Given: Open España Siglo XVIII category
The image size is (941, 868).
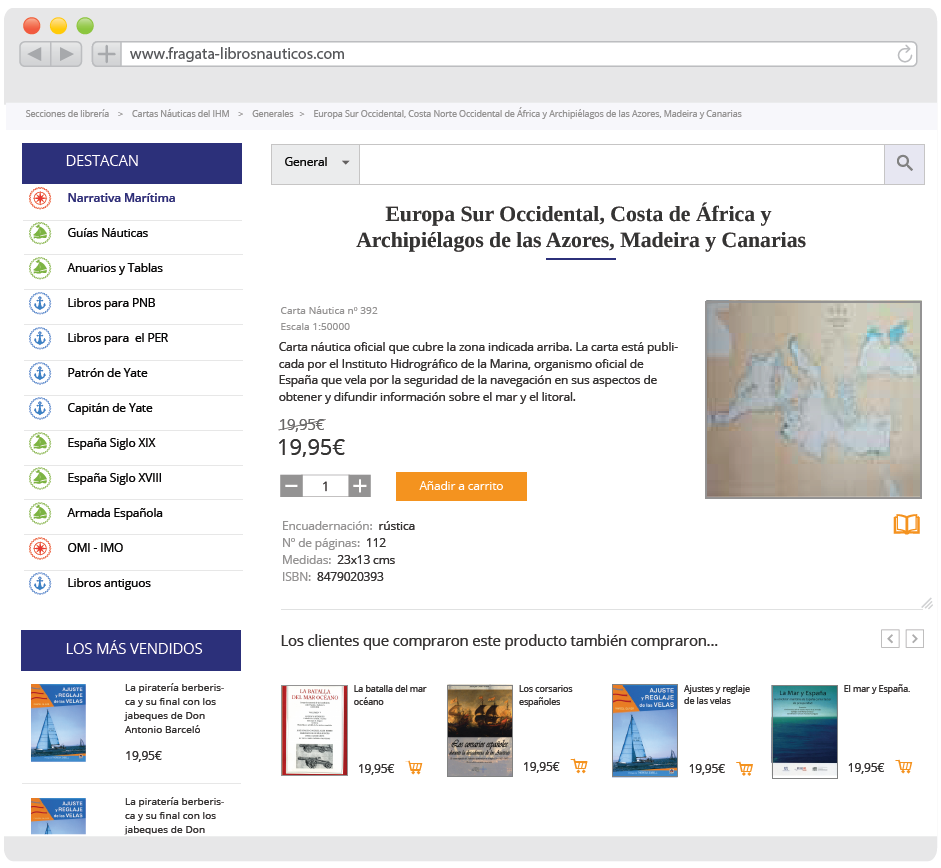Looking at the screenshot, I should (114, 478).
